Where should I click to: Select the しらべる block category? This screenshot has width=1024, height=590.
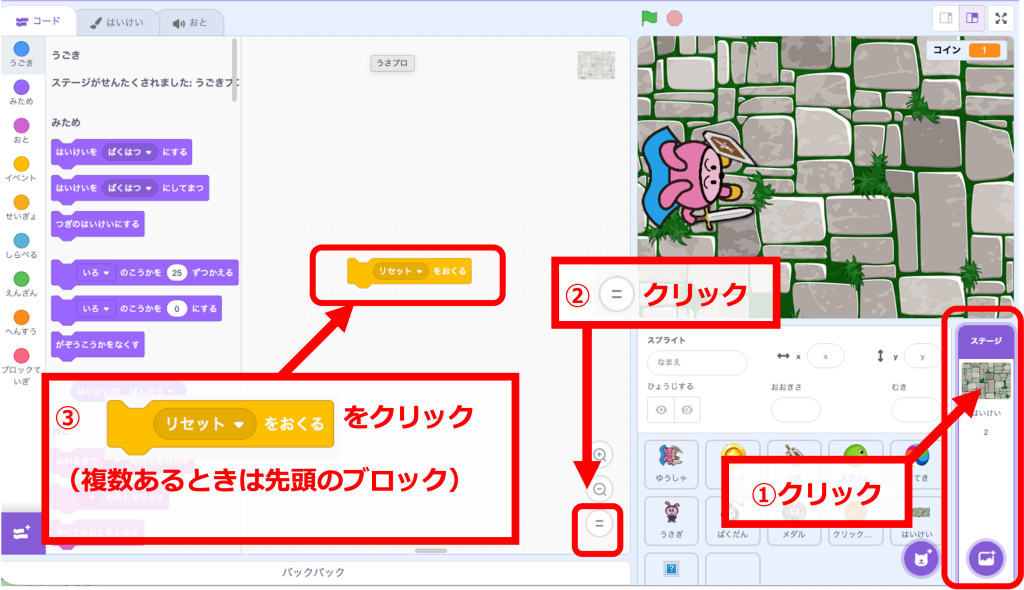coord(22,246)
